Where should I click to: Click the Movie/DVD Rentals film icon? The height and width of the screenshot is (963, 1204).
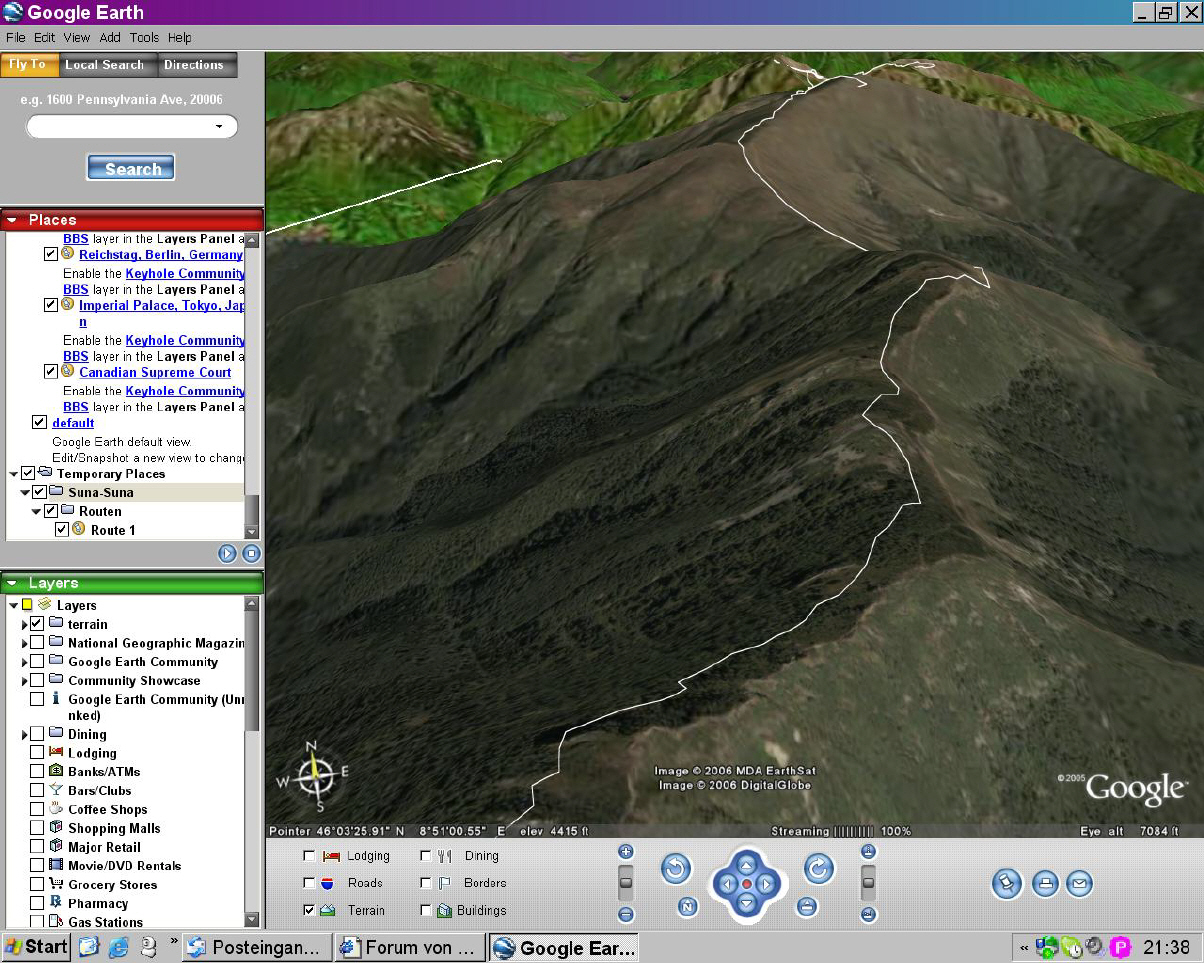tap(56, 865)
